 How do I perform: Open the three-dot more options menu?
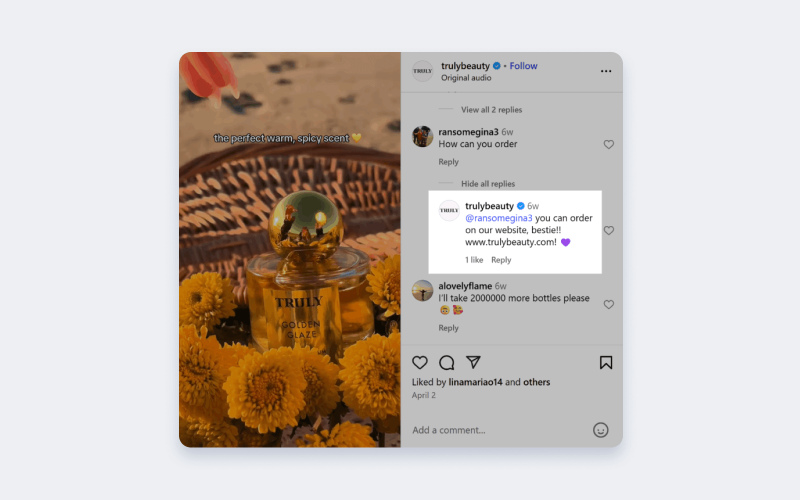point(606,71)
